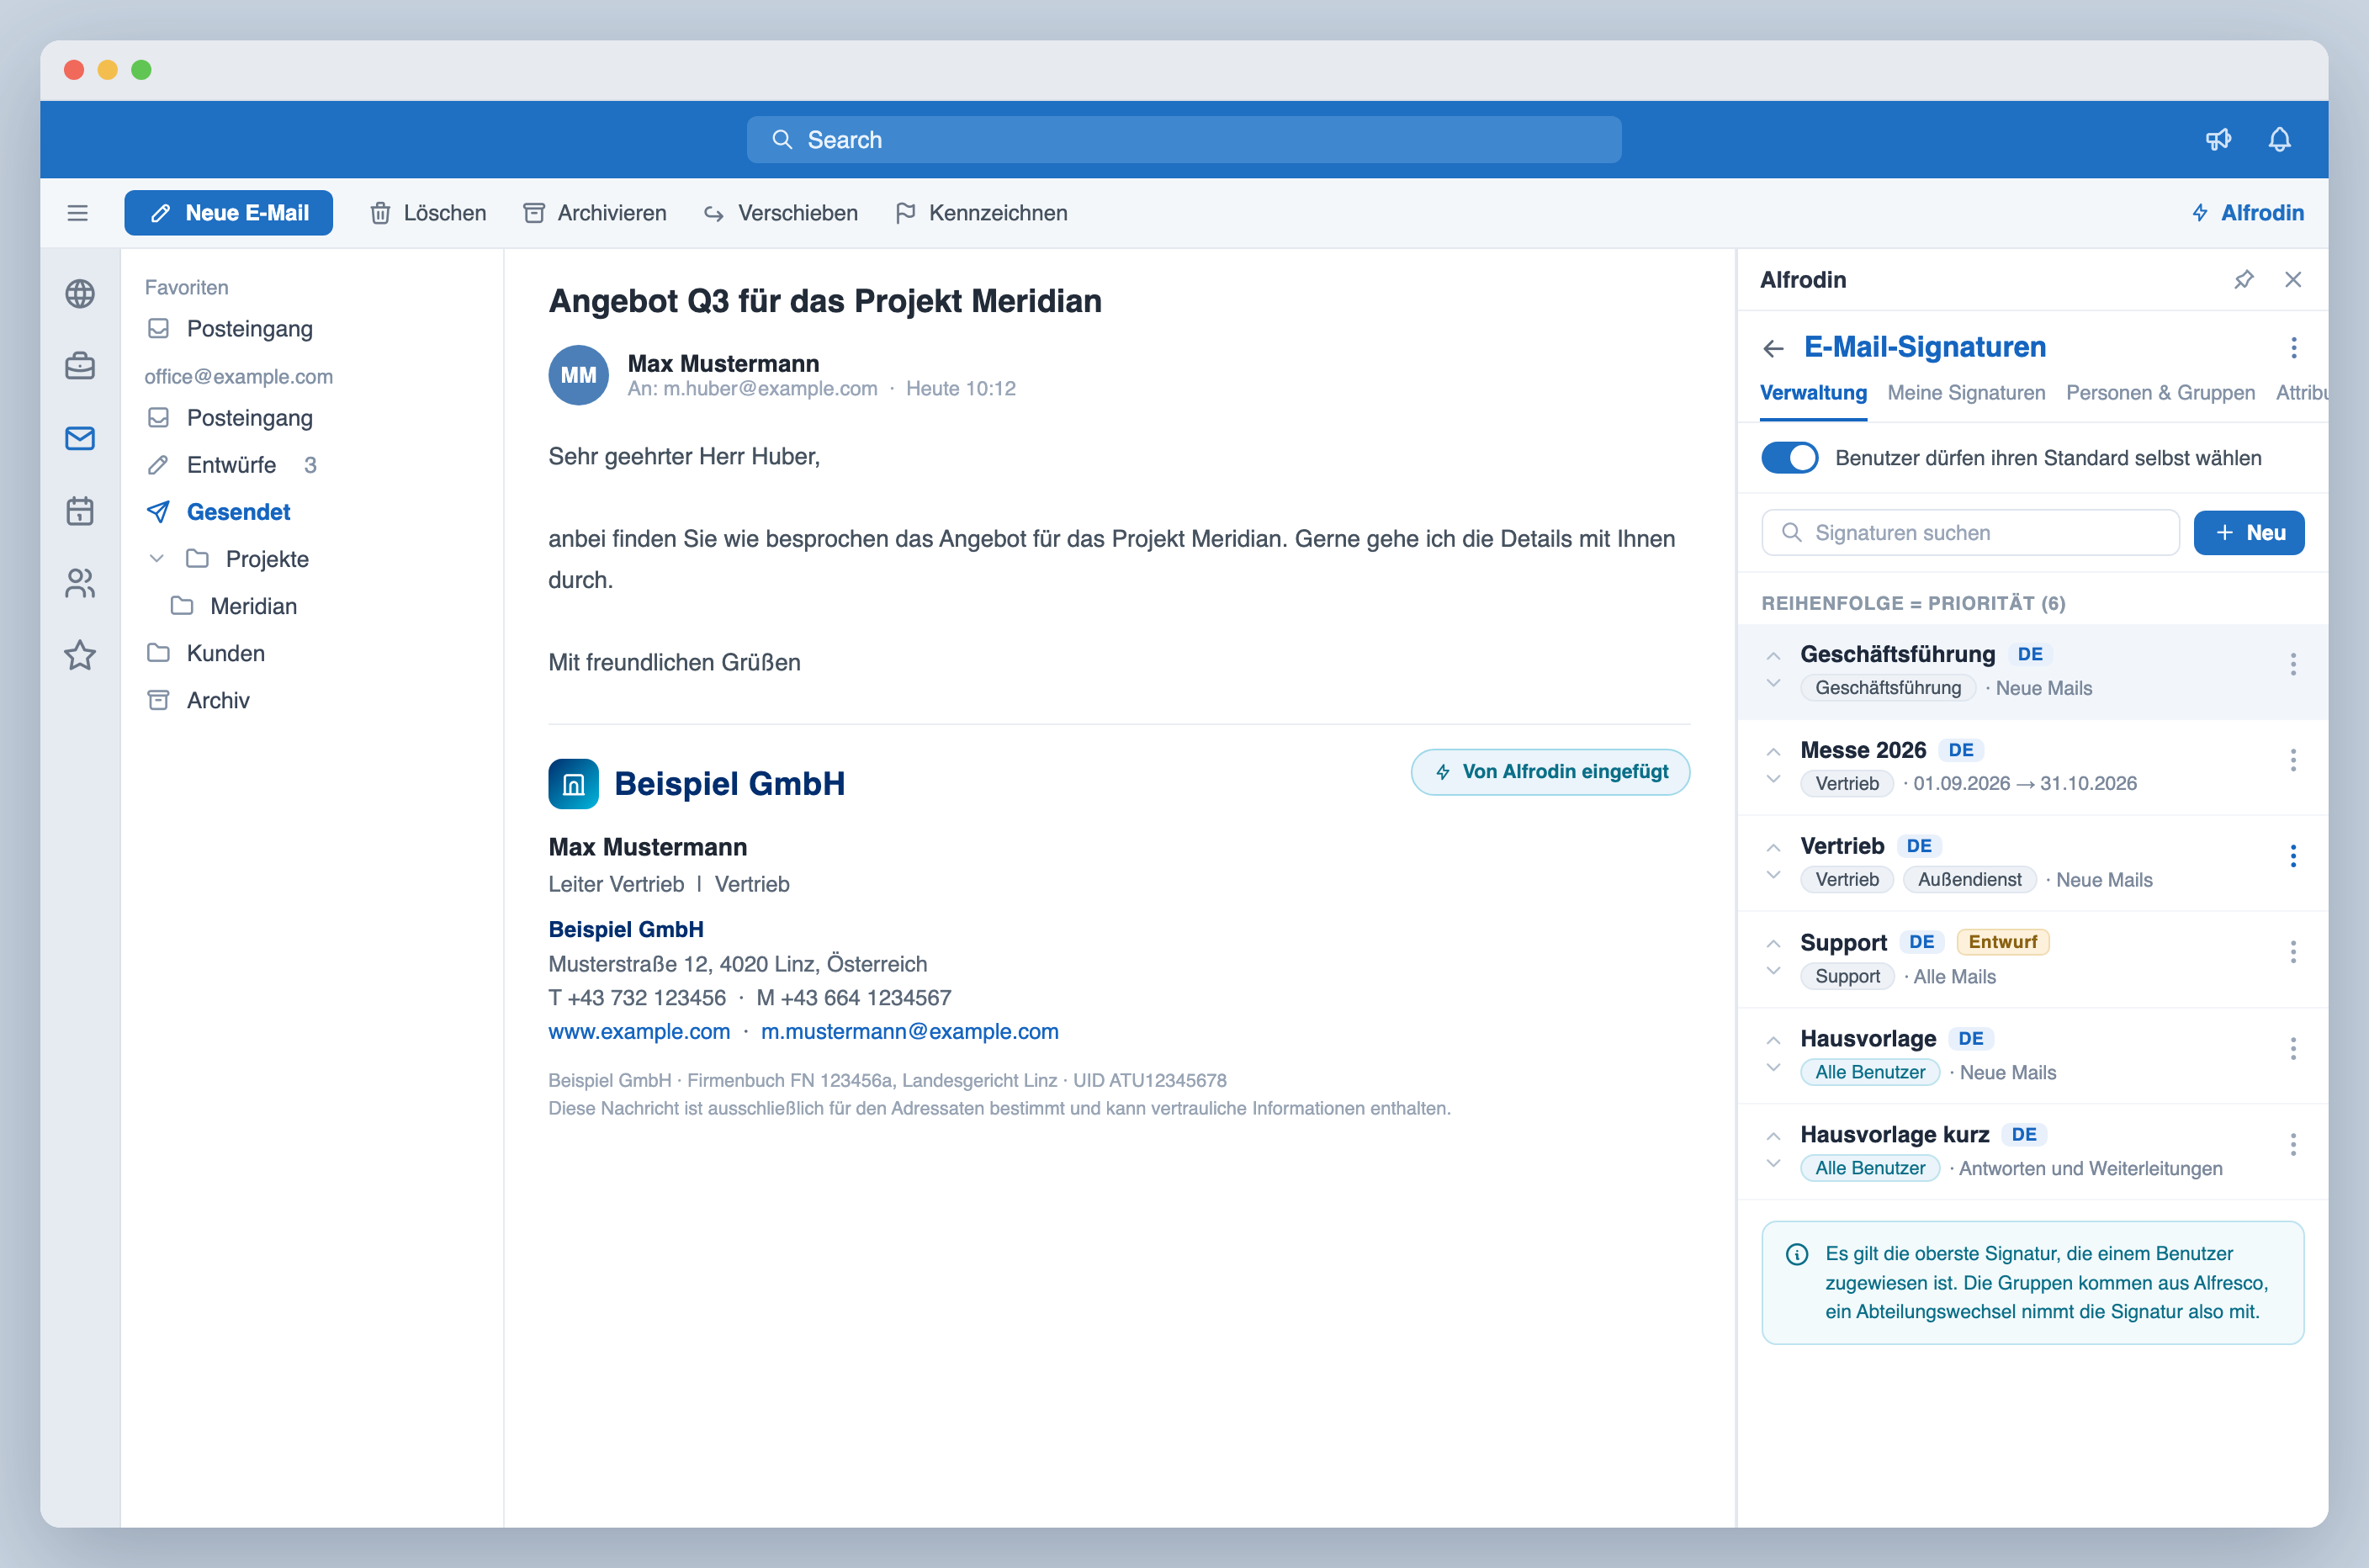The height and width of the screenshot is (1568, 2369).
Task: Toggle 'Benutzer dürfen ihren Standard selbst wählen'
Action: point(1789,458)
